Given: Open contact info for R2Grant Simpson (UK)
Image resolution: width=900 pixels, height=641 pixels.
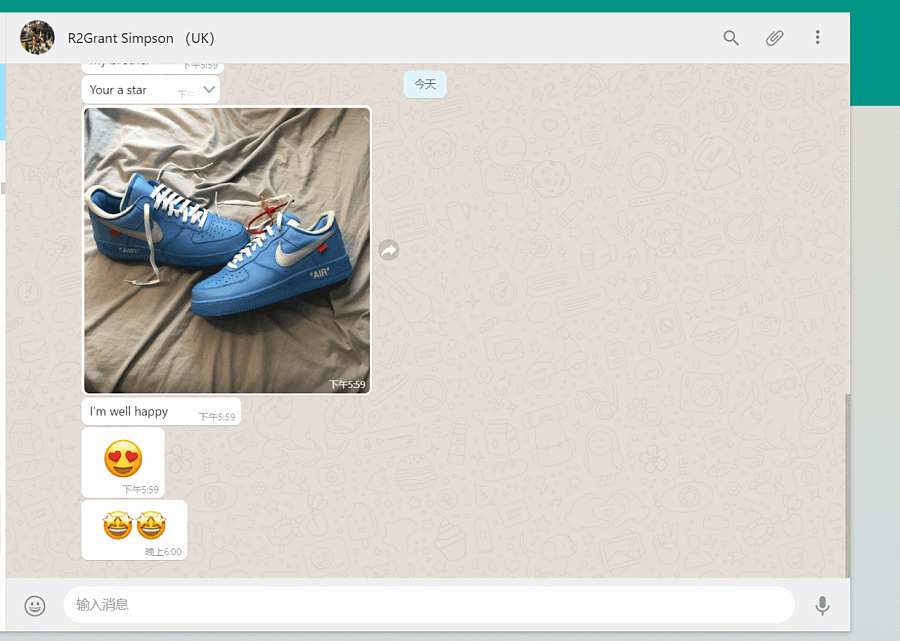Looking at the screenshot, I should pyautogui.click(x=141, y=38).
